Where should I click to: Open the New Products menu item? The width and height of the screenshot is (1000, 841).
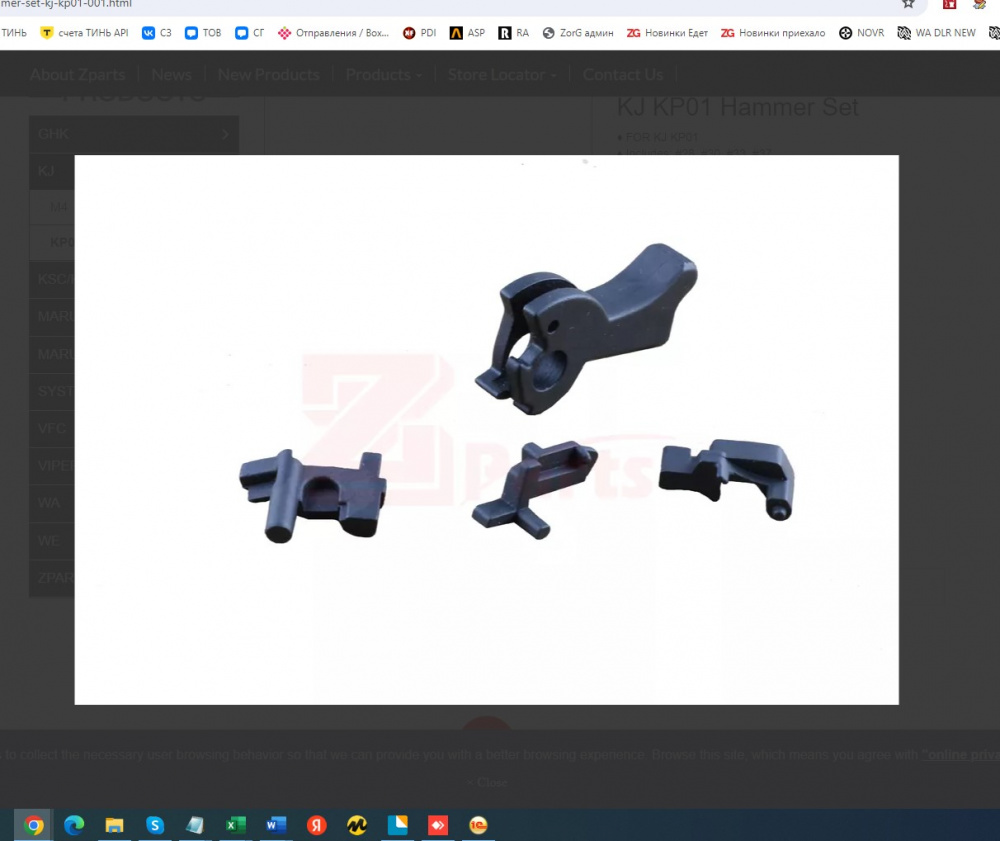pos(268,75)
